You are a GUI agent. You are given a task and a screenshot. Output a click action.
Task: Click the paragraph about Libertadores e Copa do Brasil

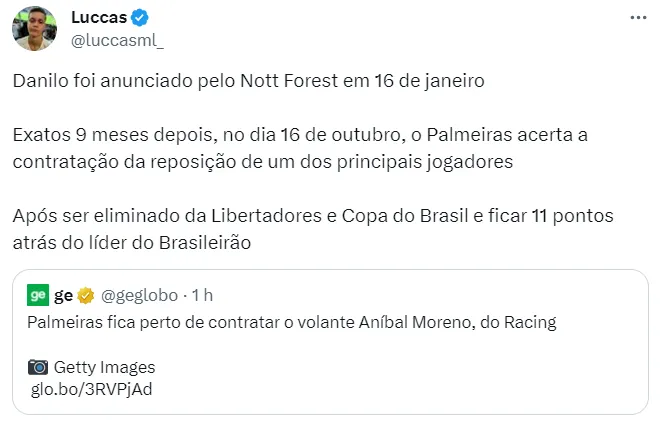click(313, 229)
